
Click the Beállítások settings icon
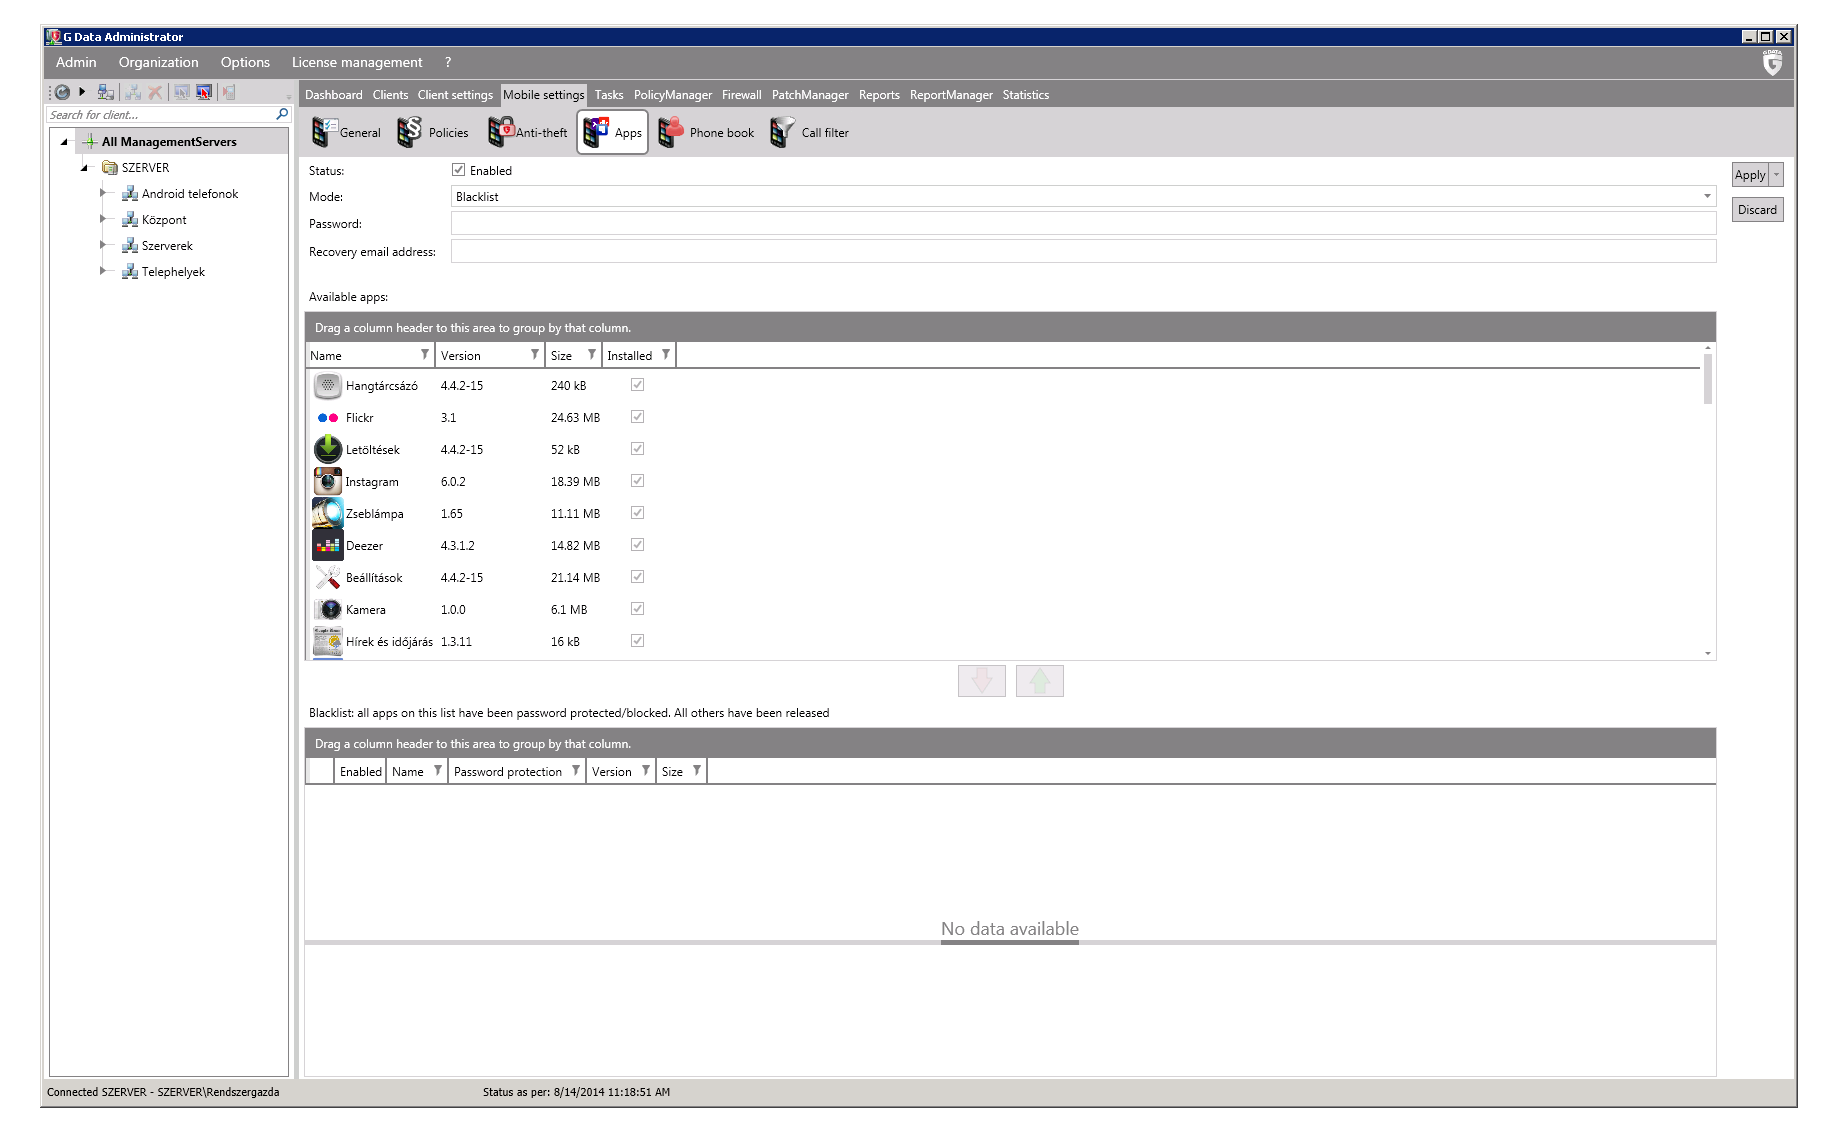tap(327, 577)
